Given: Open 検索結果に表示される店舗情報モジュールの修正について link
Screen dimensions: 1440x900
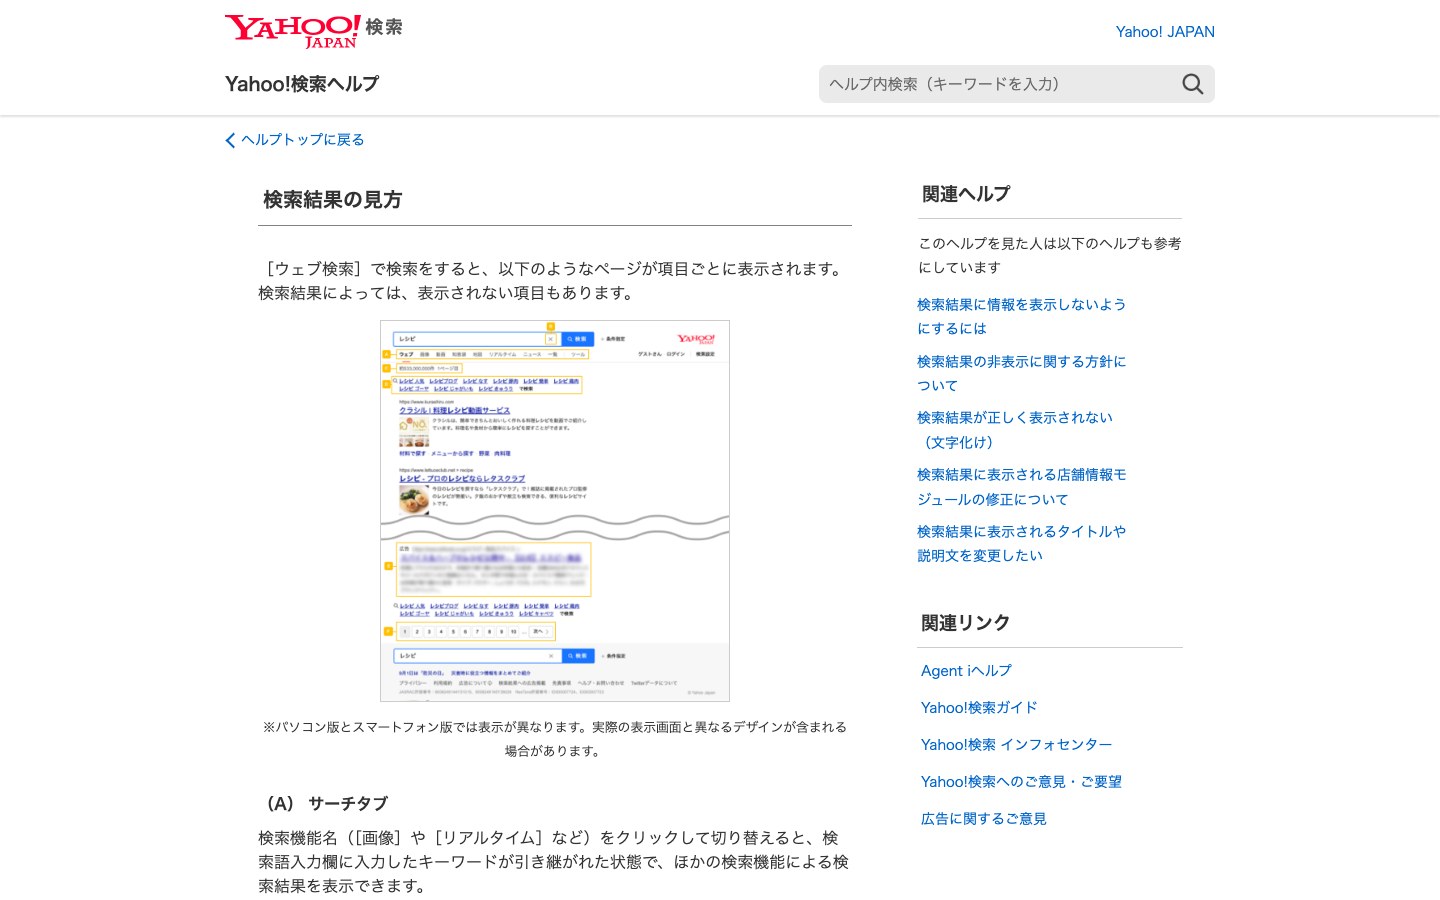Looking at the screenshot, I should [1021, 487].
